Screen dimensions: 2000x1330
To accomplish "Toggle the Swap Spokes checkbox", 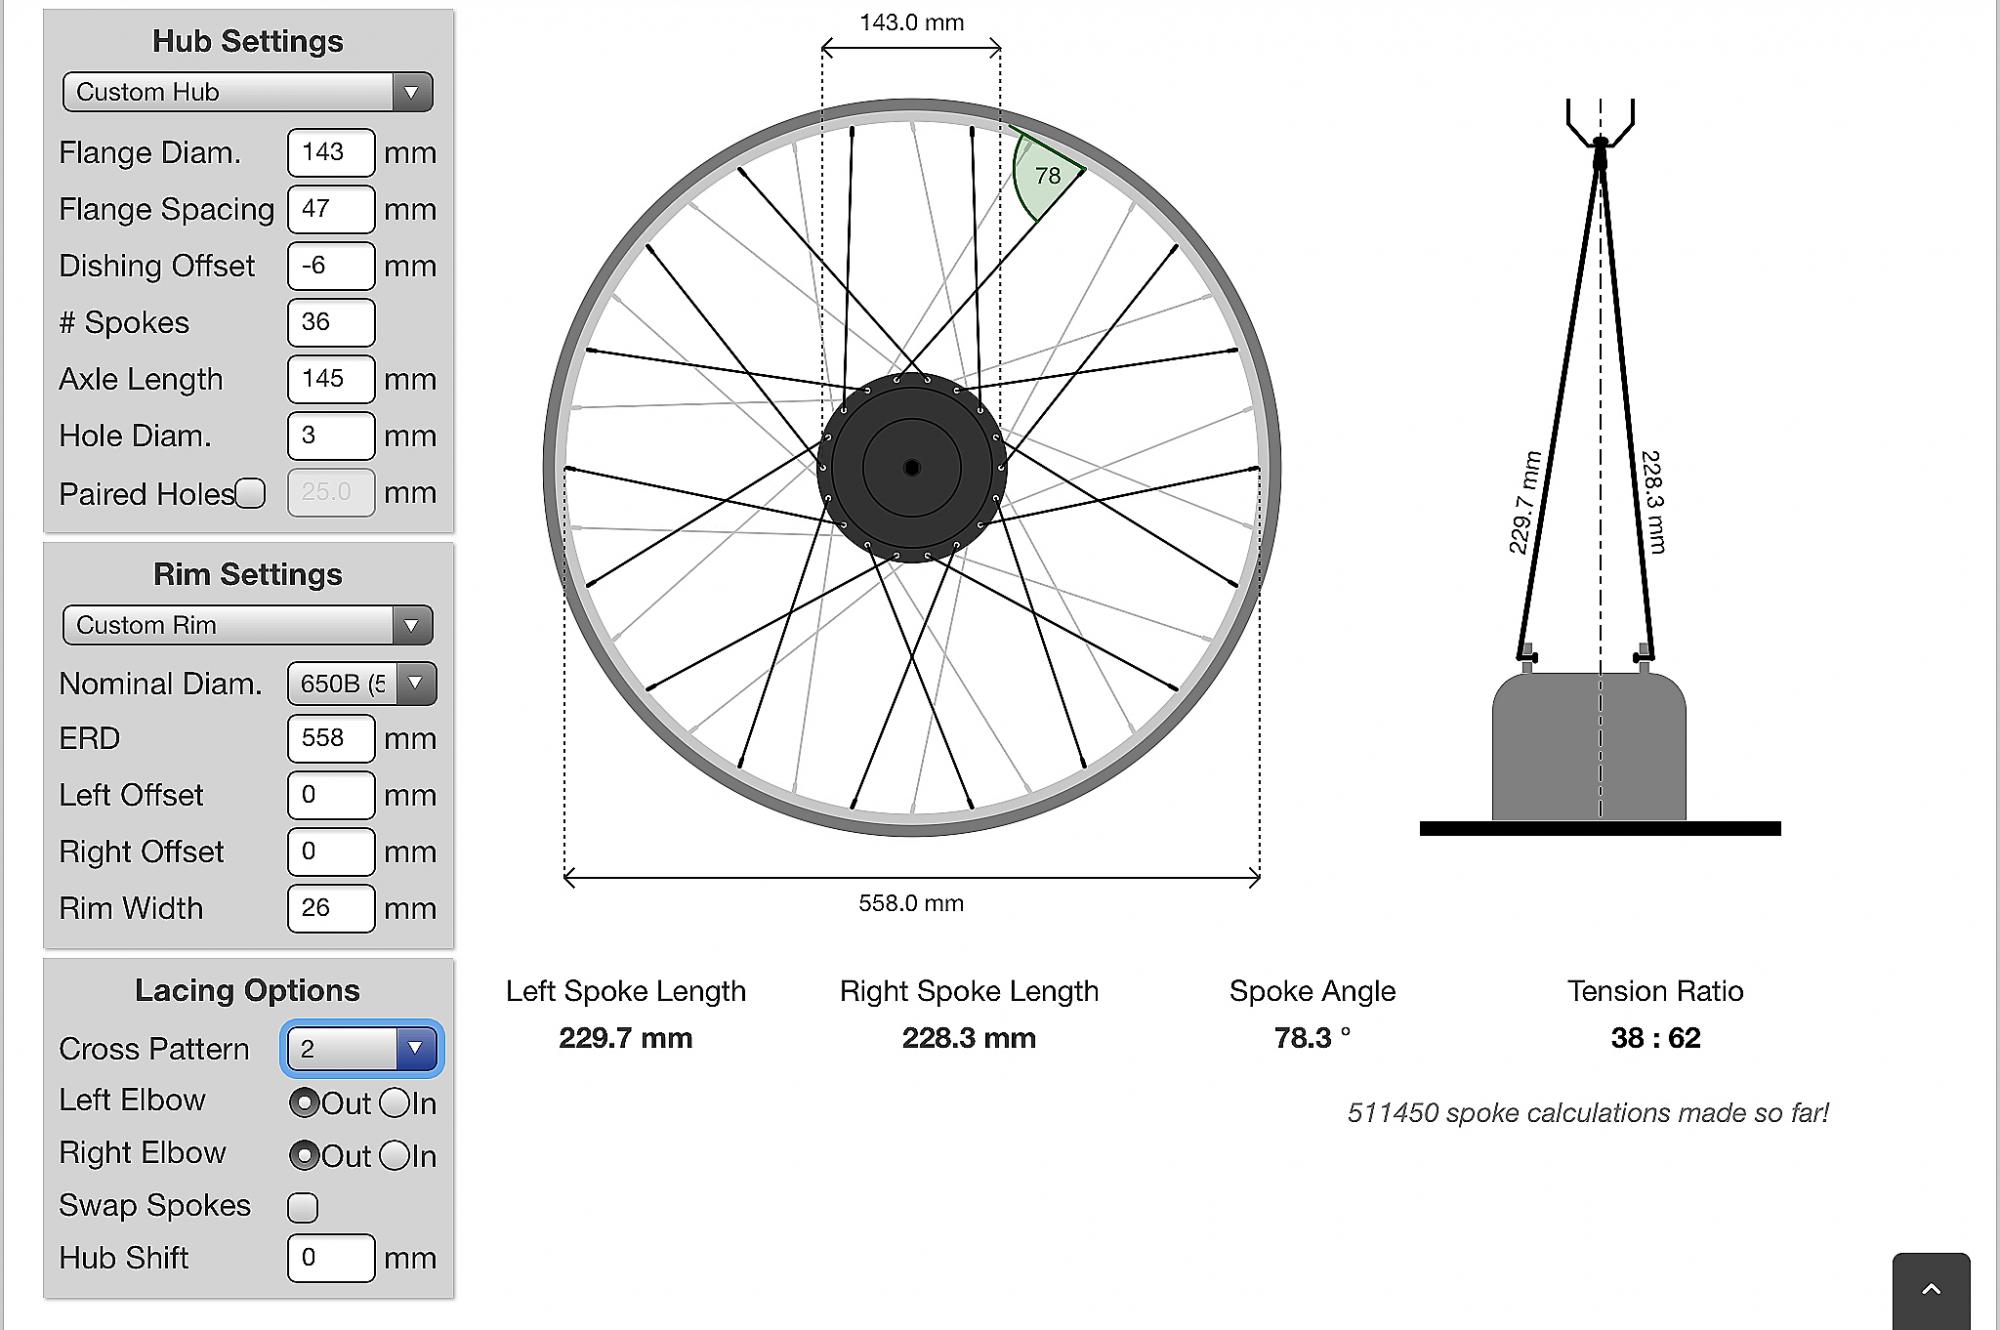I will [x=302, y=1207].
